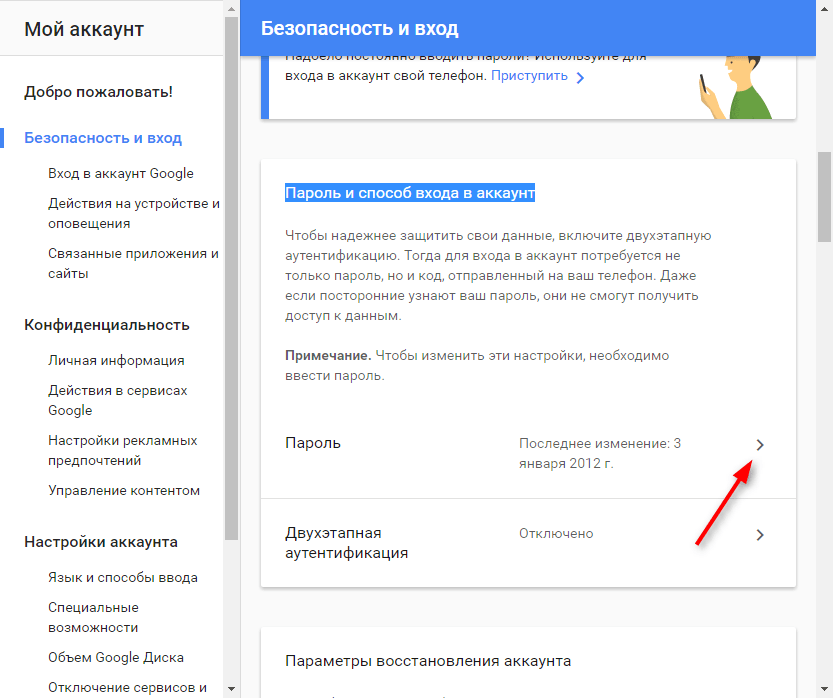Click sidebar scrollbar up arrow
Viewport: 833px width, 698px height.
(231, 8)
